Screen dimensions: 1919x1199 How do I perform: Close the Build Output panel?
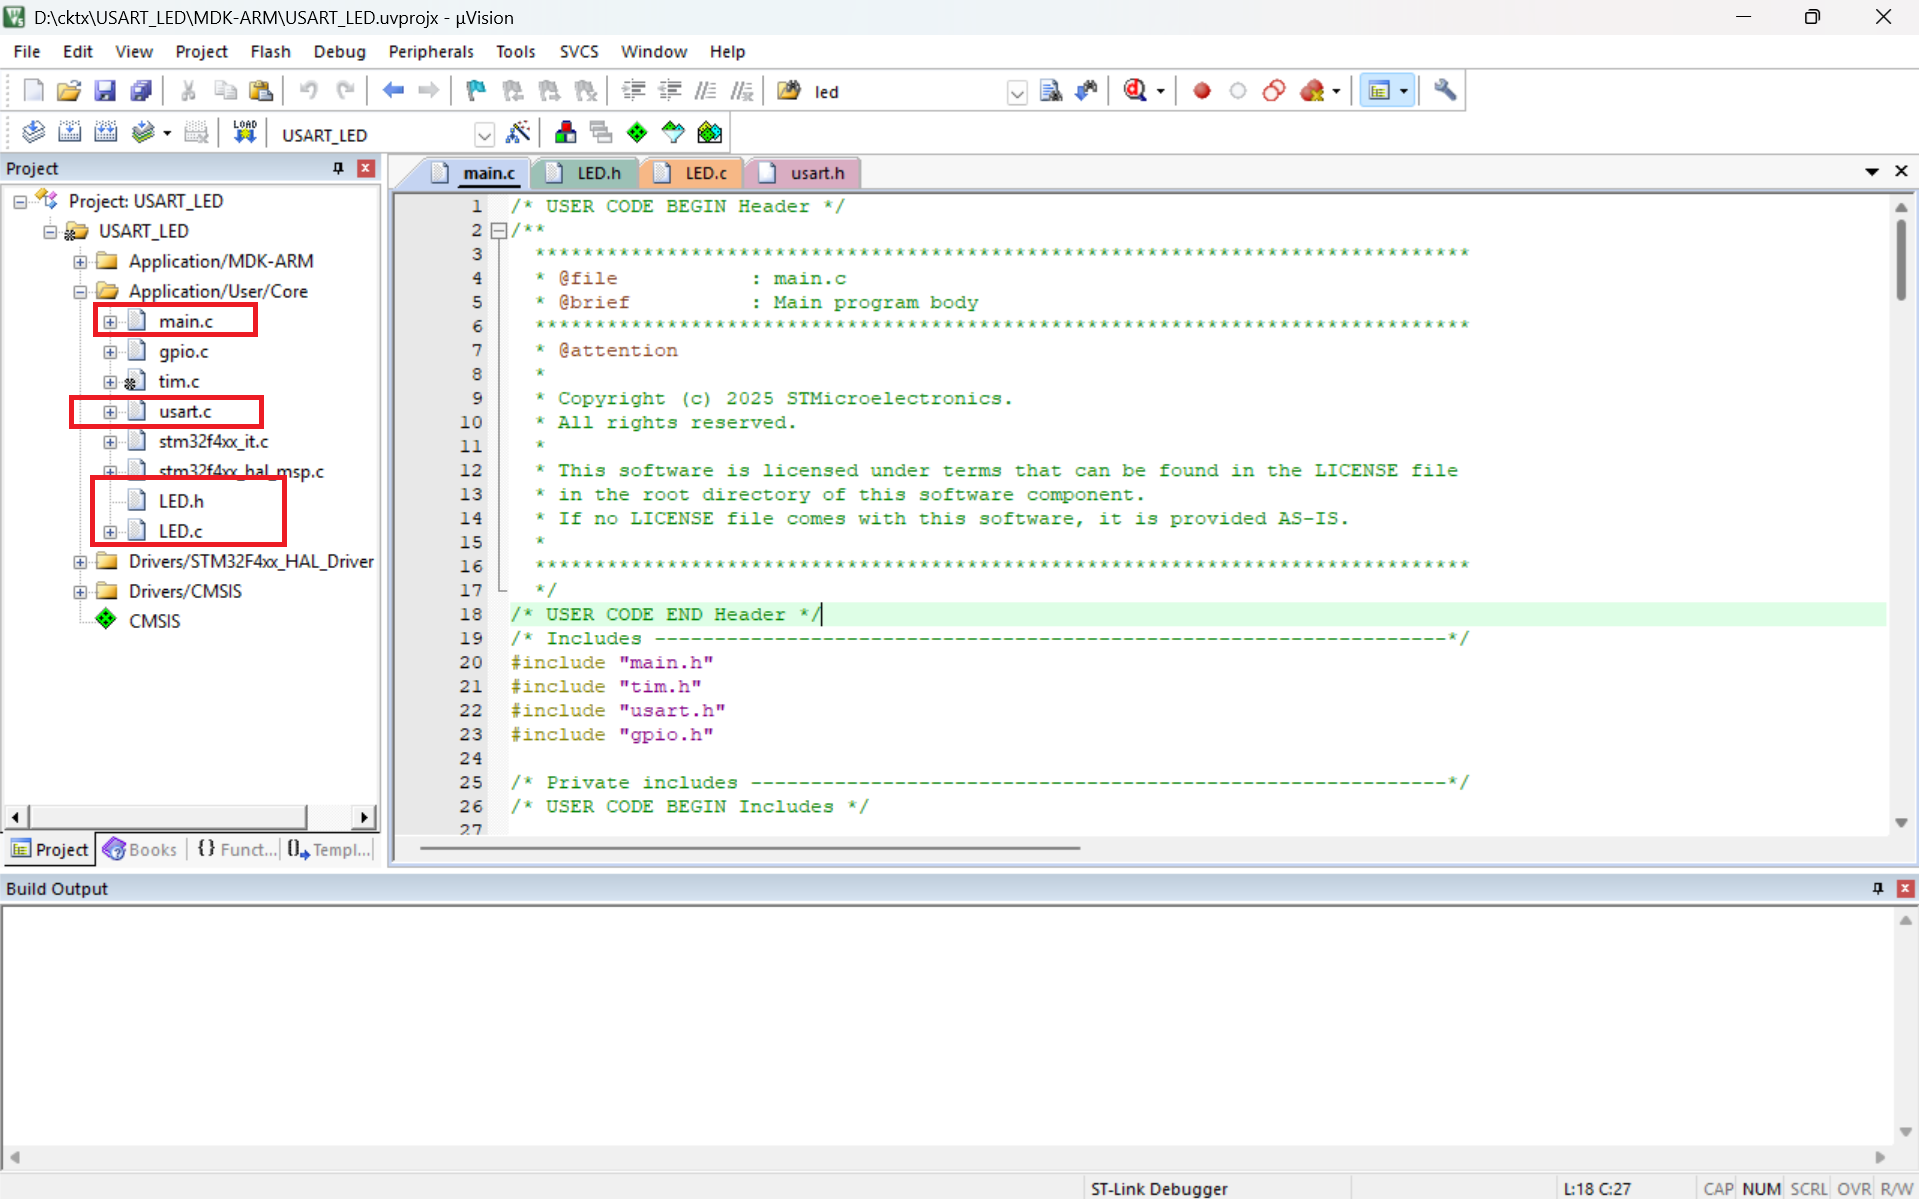(x=1905, y=888)
